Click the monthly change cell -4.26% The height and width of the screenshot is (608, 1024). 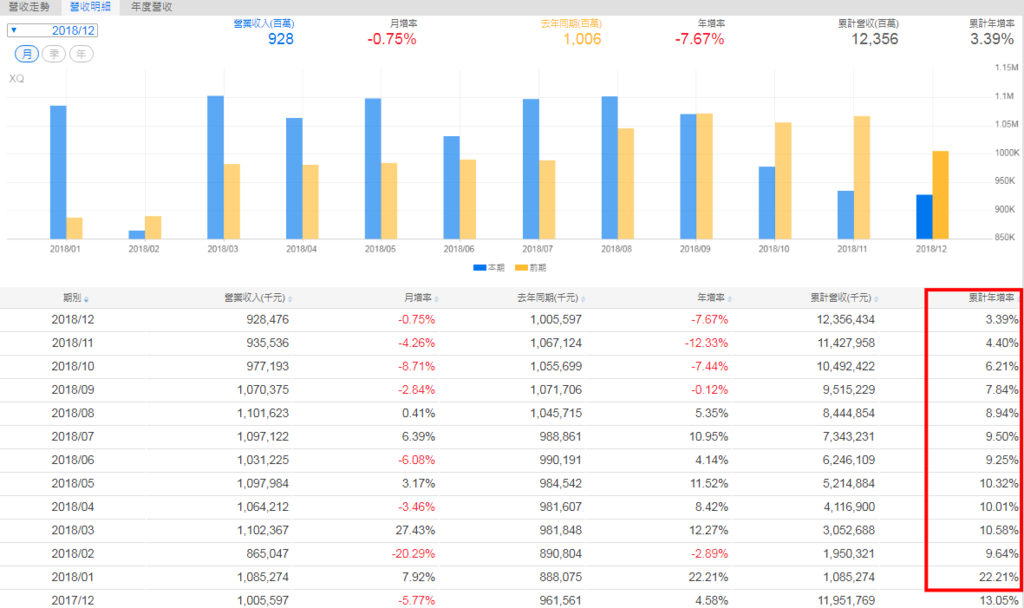coord(417,344)
